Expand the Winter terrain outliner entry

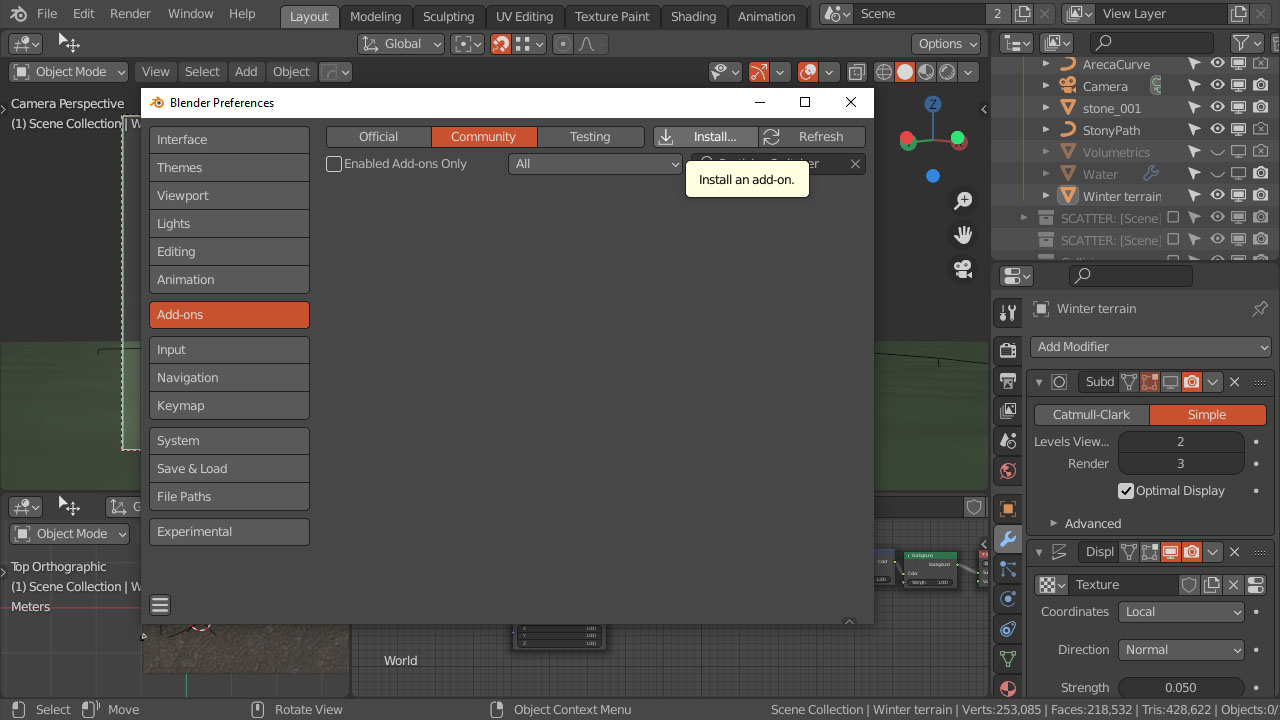[1046, 195]
